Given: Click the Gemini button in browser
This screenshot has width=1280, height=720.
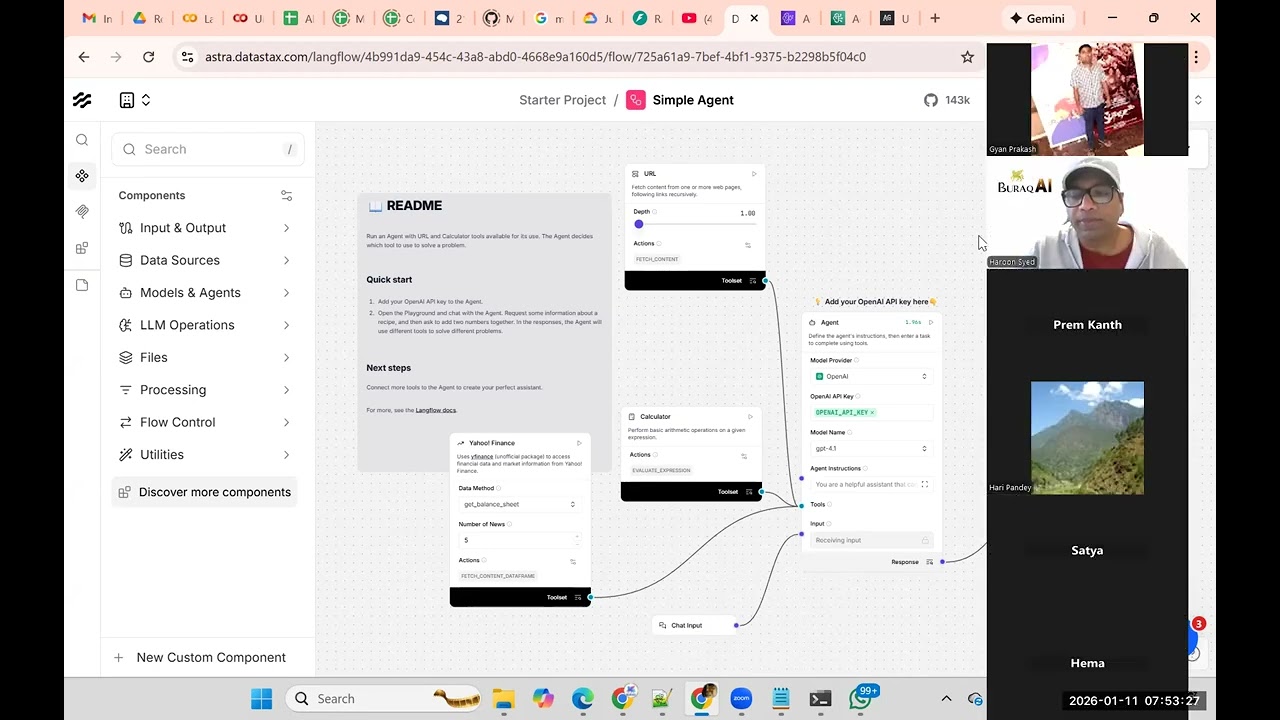Looking at the screenshot, I should pos(1037,18).
